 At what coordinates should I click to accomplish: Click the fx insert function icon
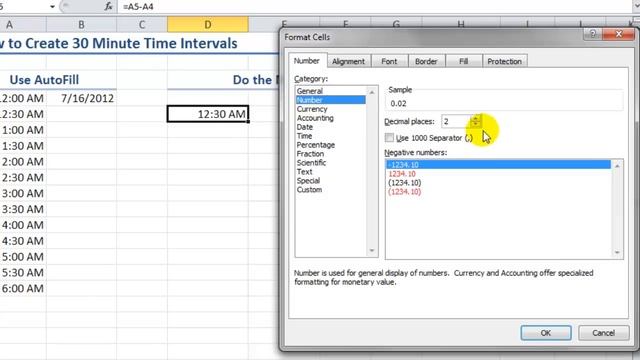108,7
